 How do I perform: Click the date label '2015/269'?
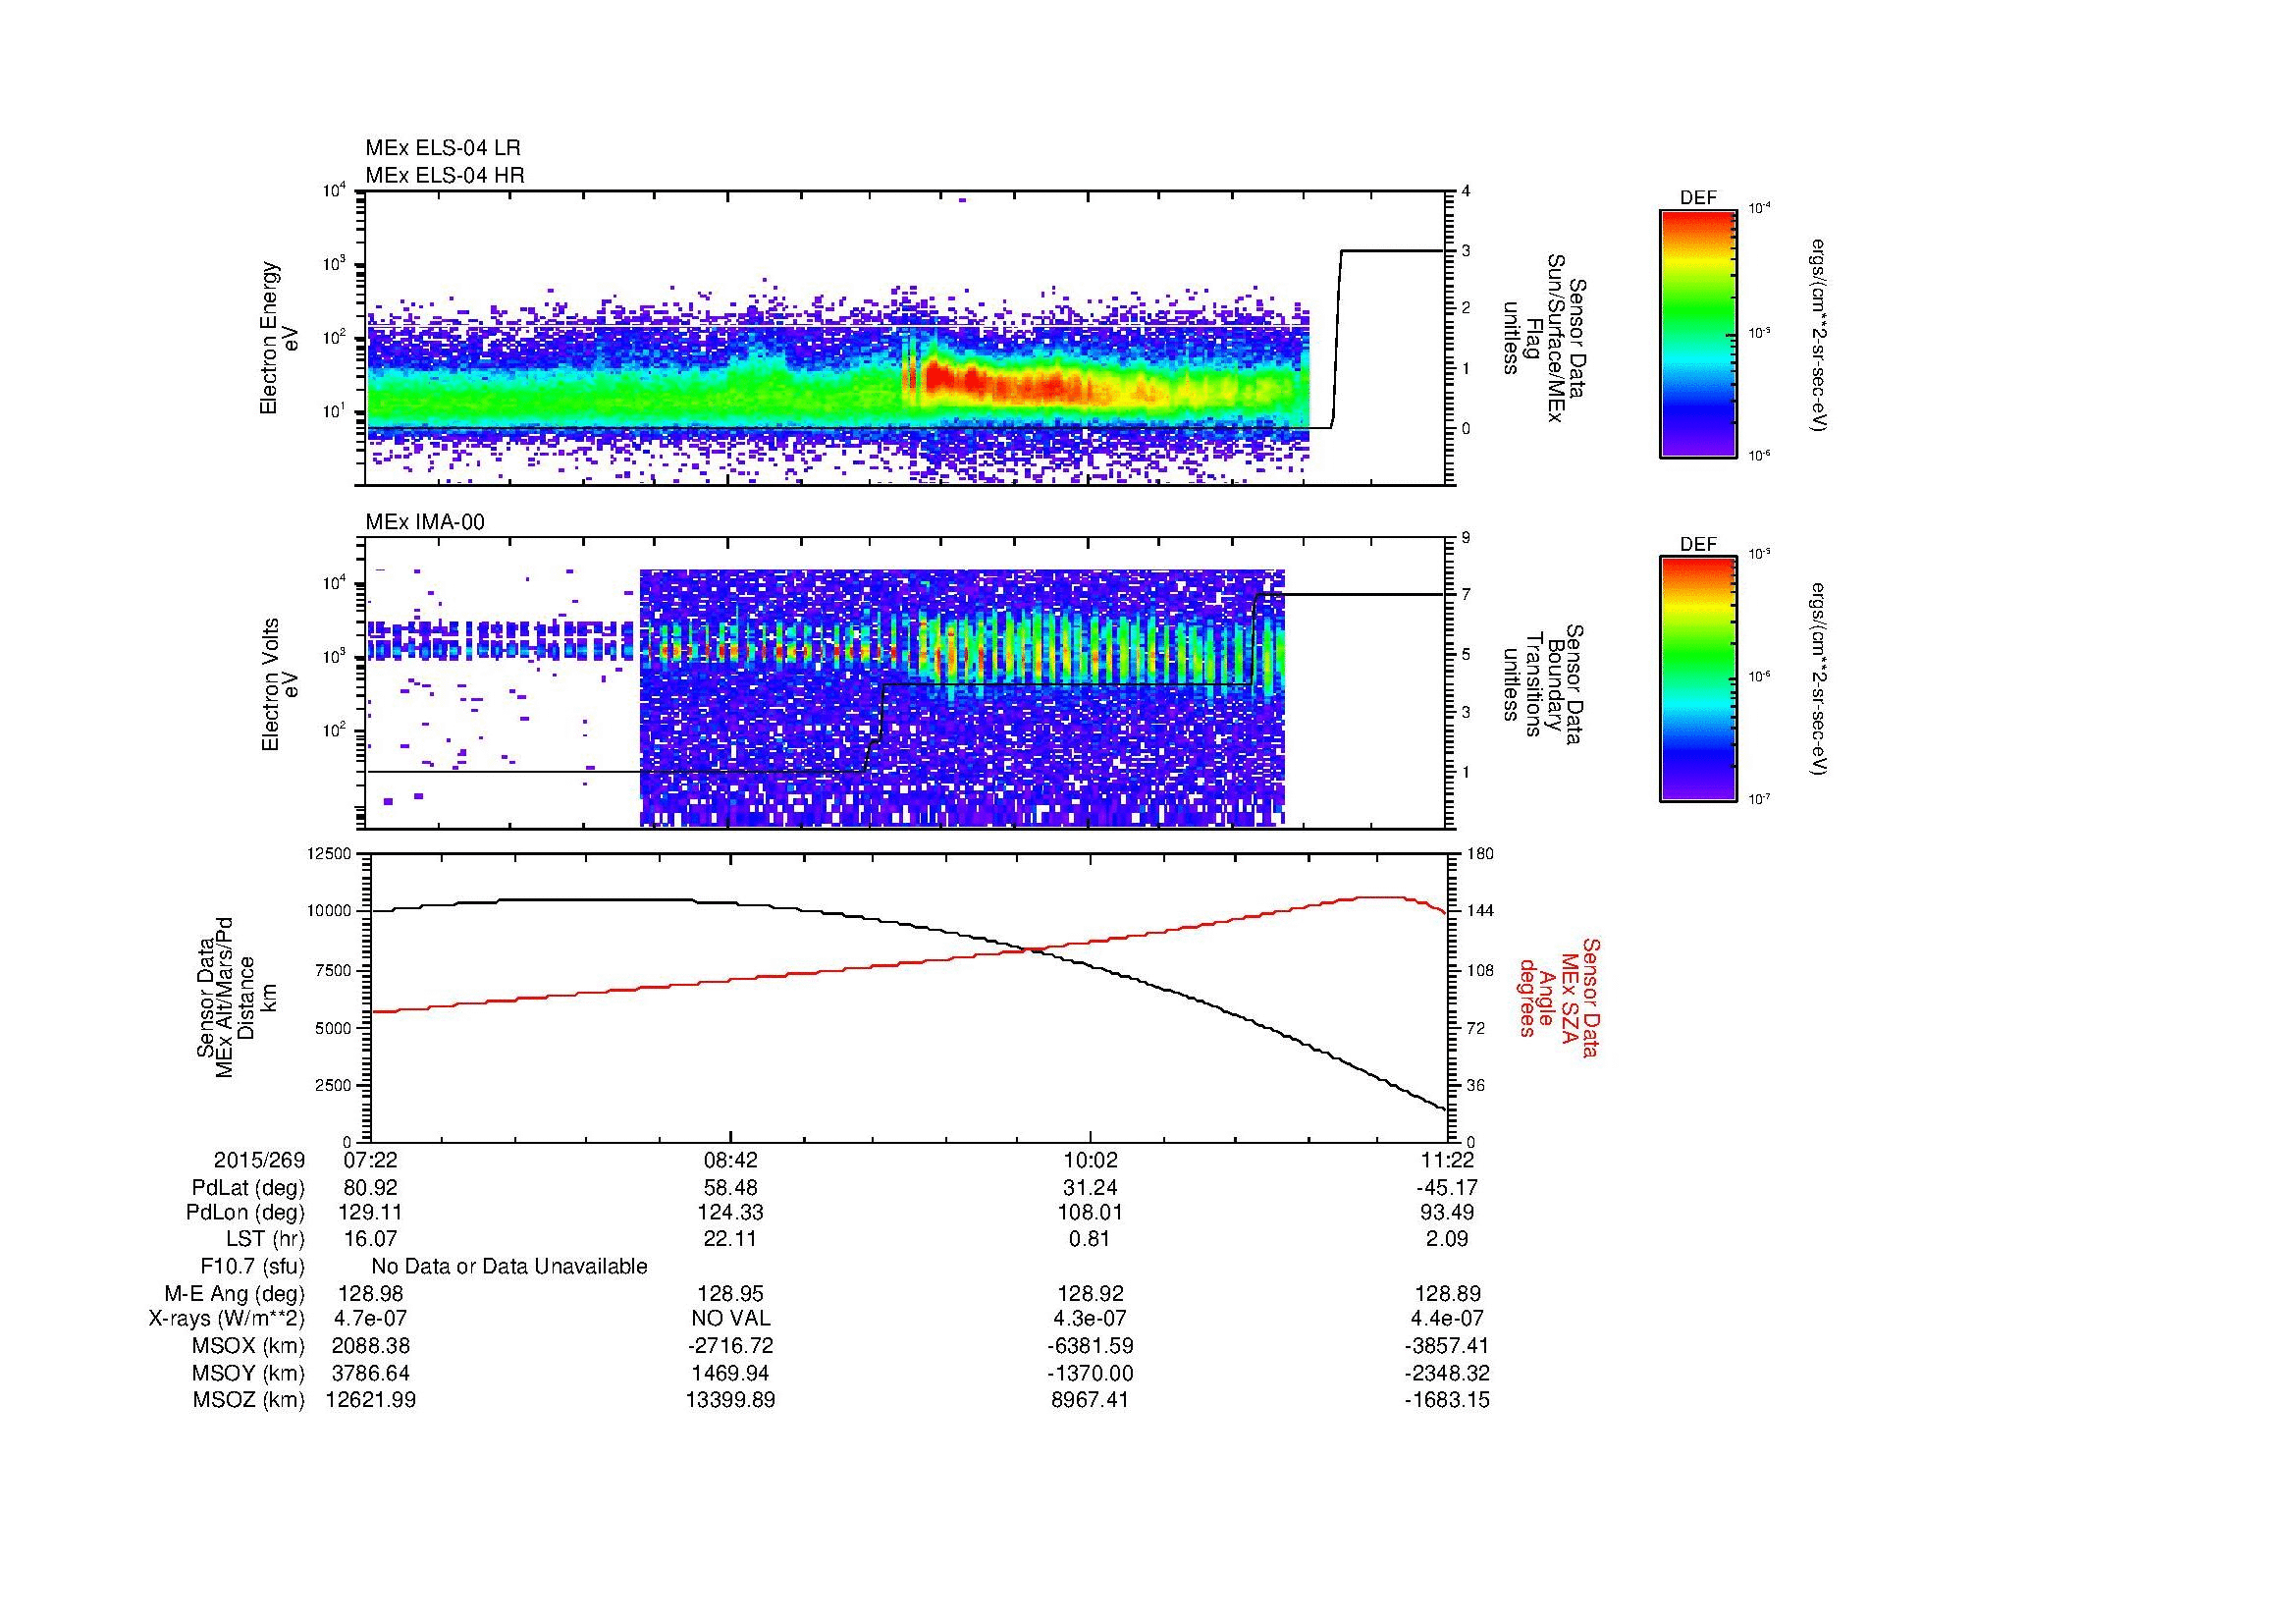[x=259, y=1160]
